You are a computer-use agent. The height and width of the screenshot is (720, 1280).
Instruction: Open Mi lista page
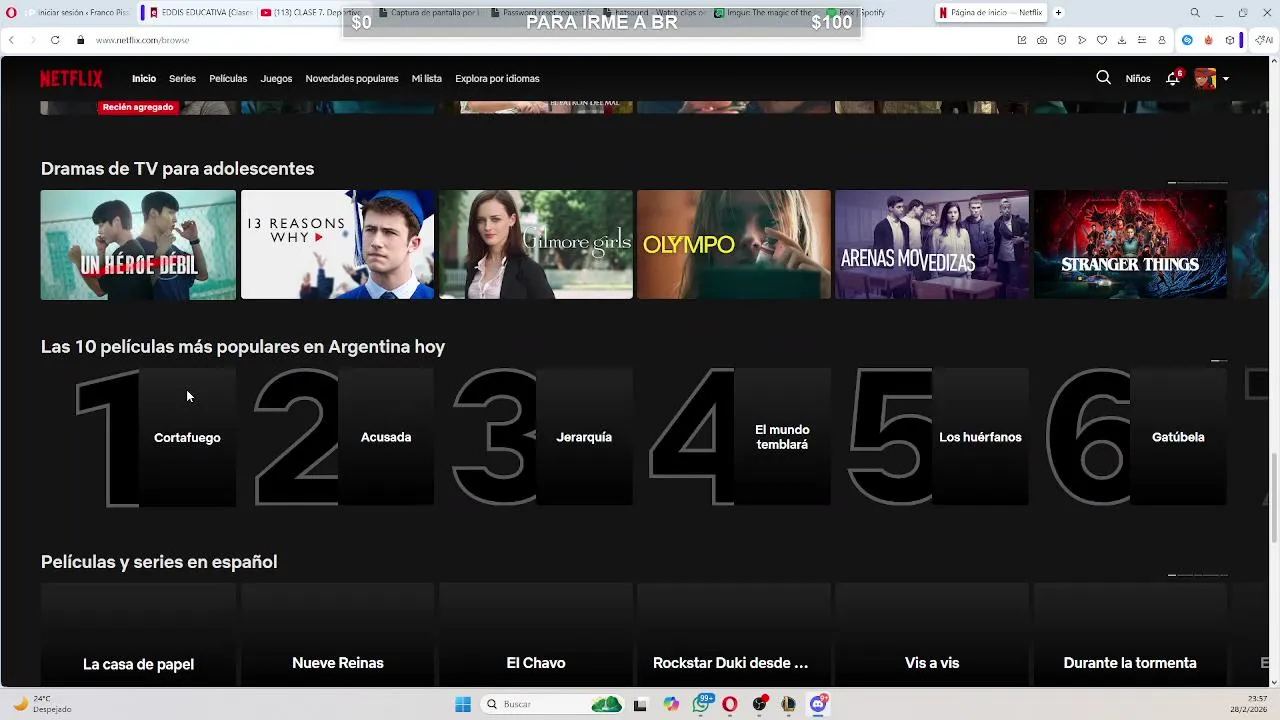[426, 78]
